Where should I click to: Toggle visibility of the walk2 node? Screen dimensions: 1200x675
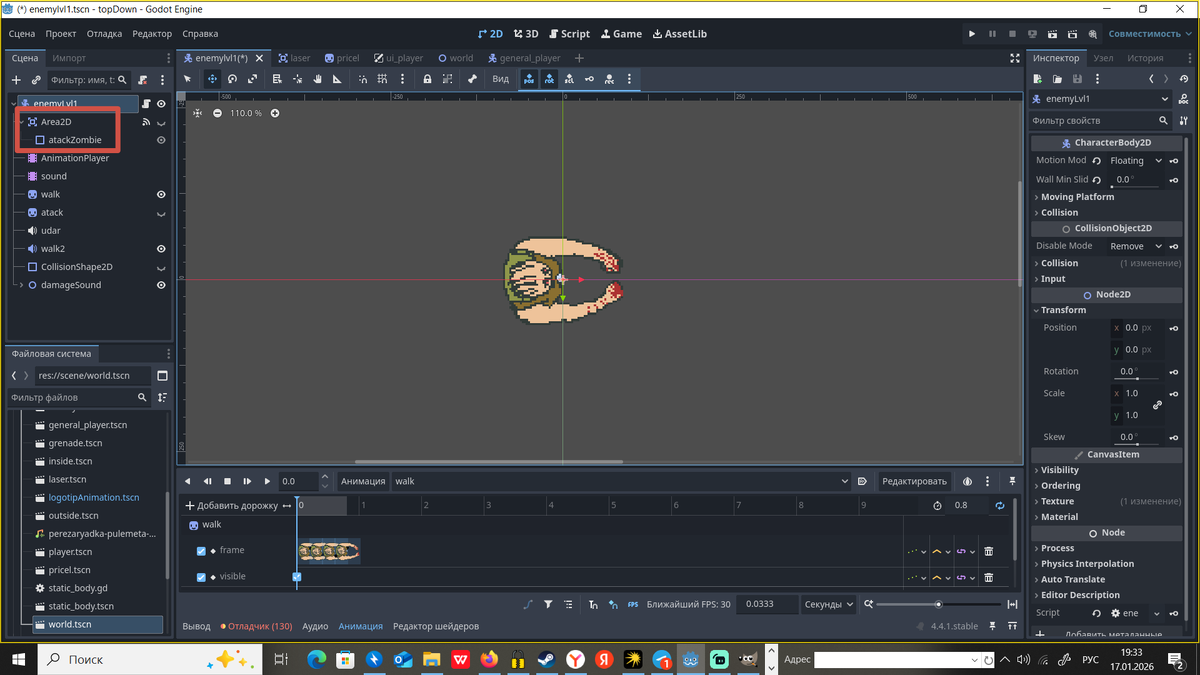coord(161,249)
